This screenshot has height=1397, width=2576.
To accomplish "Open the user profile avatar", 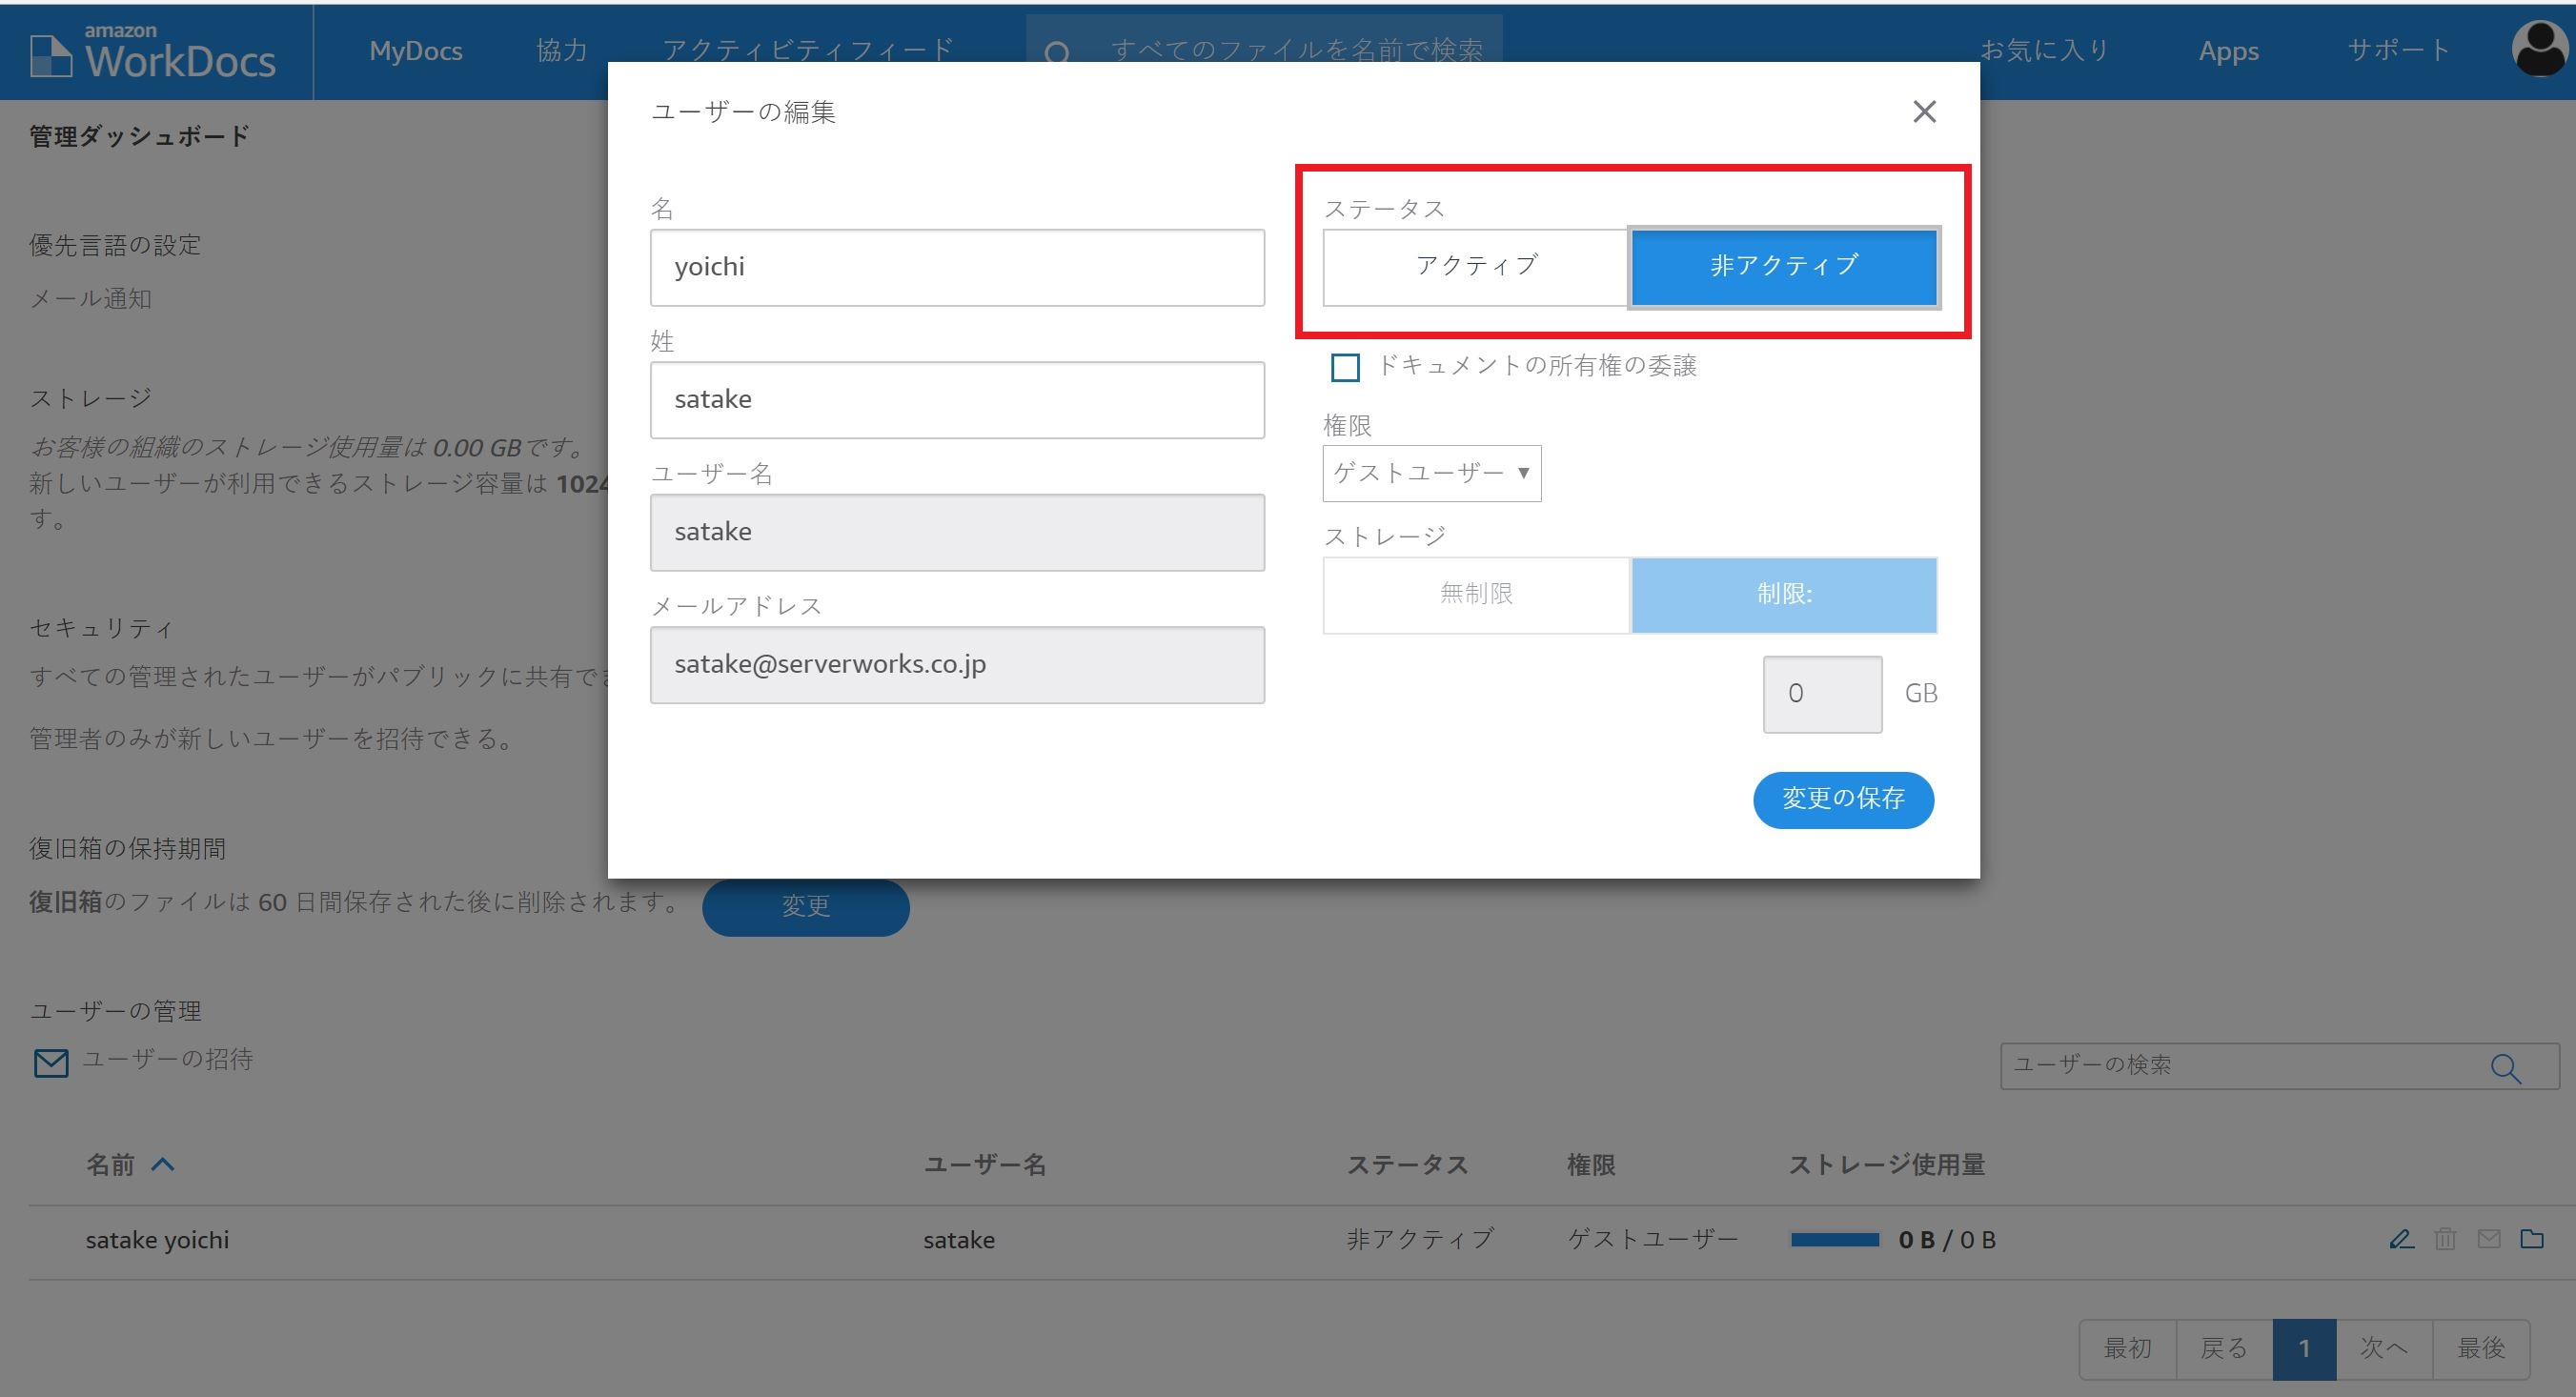I will click(2539, 48).
